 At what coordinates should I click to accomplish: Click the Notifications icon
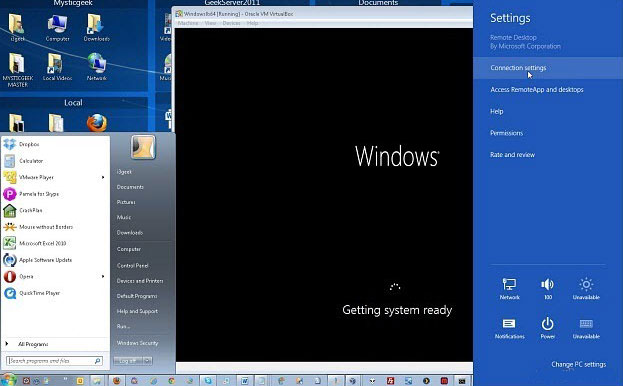pos(509,328)
